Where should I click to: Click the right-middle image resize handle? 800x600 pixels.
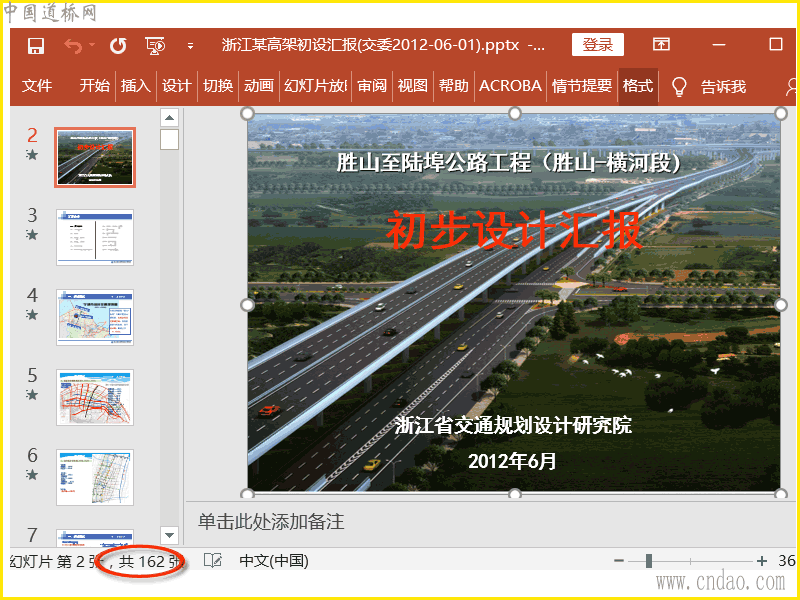click(x=781, y=305)
